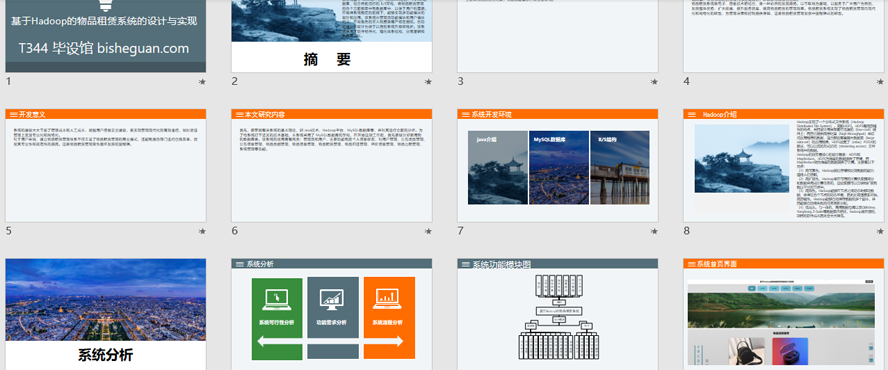Click the transition star icon under slide 3
The height and width of the screenshot is (370, 888).
654,82
